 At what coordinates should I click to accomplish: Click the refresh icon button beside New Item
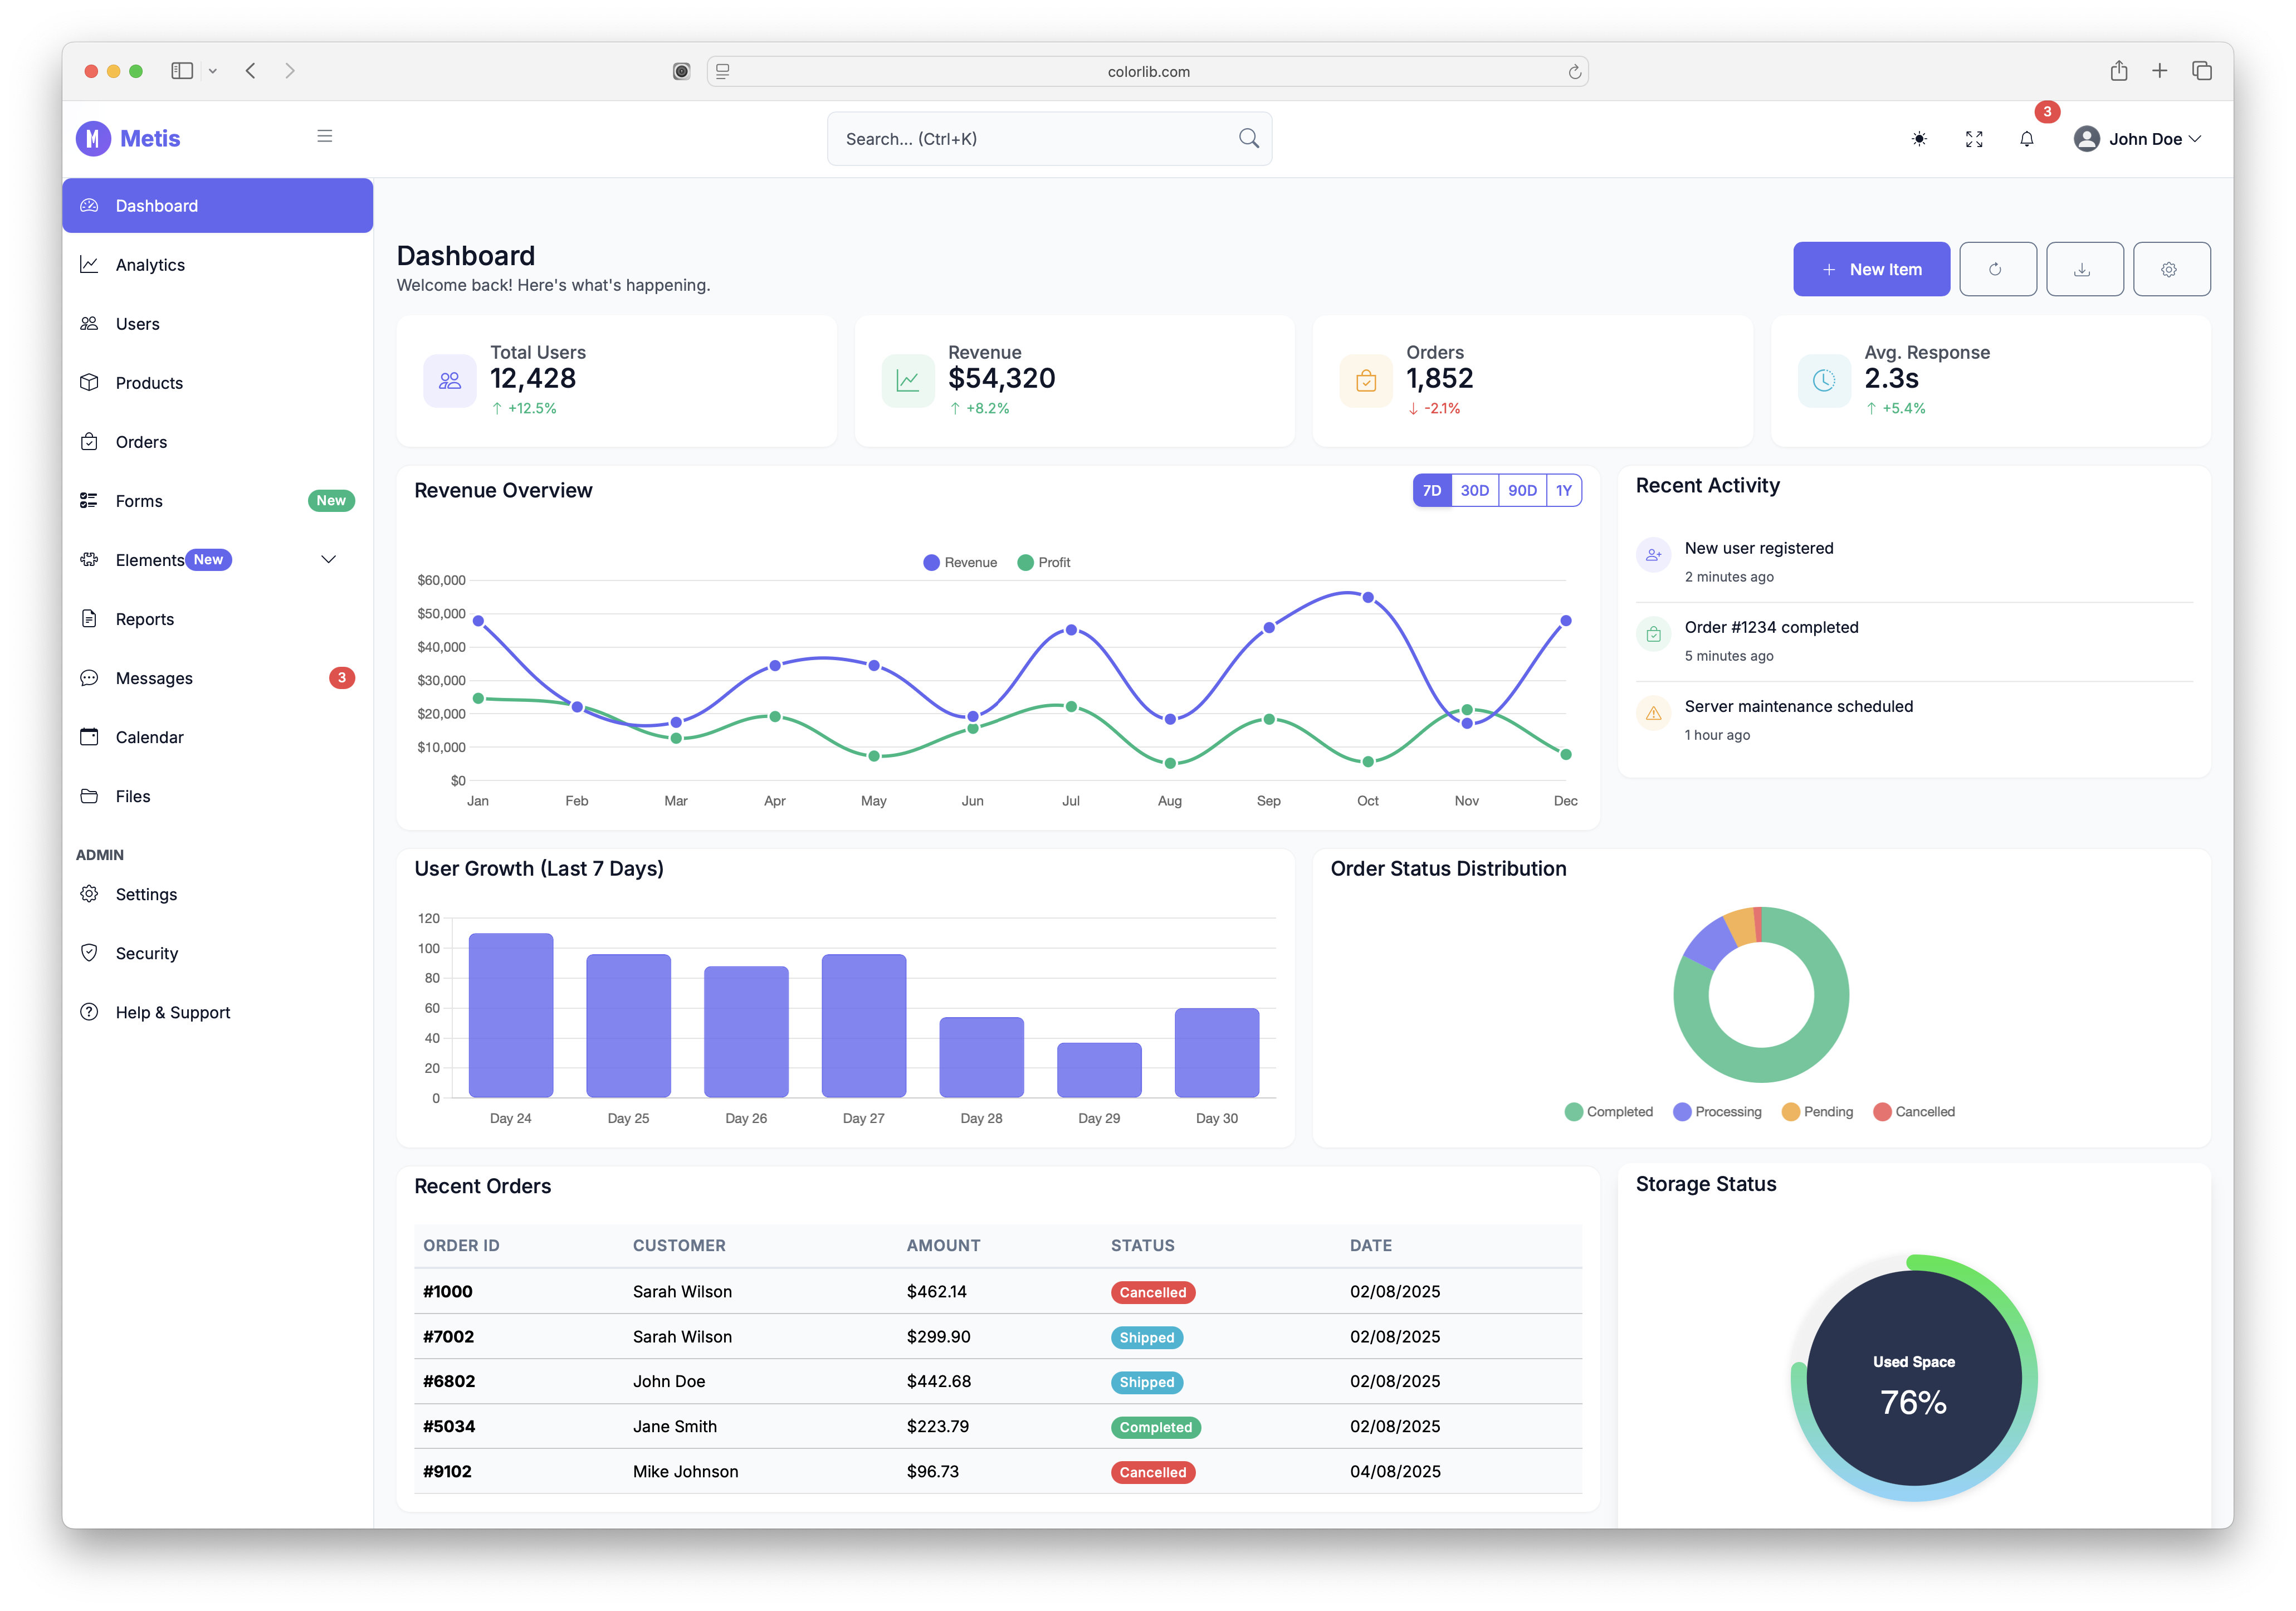coord(1996,269)
